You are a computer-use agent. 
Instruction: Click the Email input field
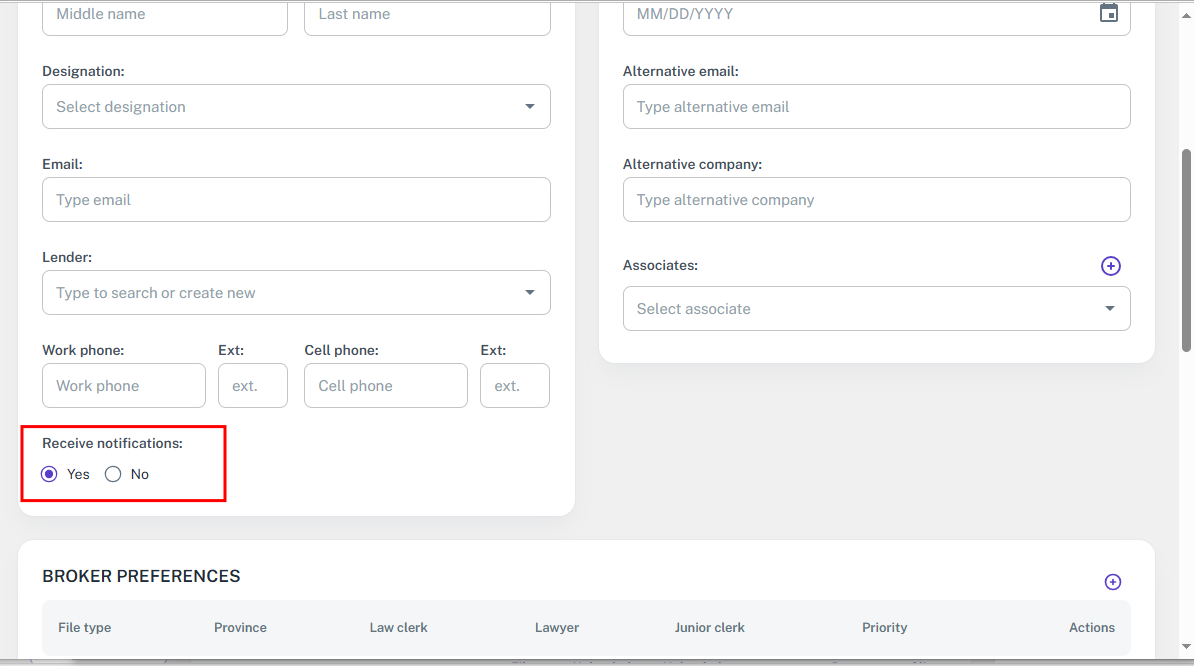pyautogui.click(x=296, y=200)
